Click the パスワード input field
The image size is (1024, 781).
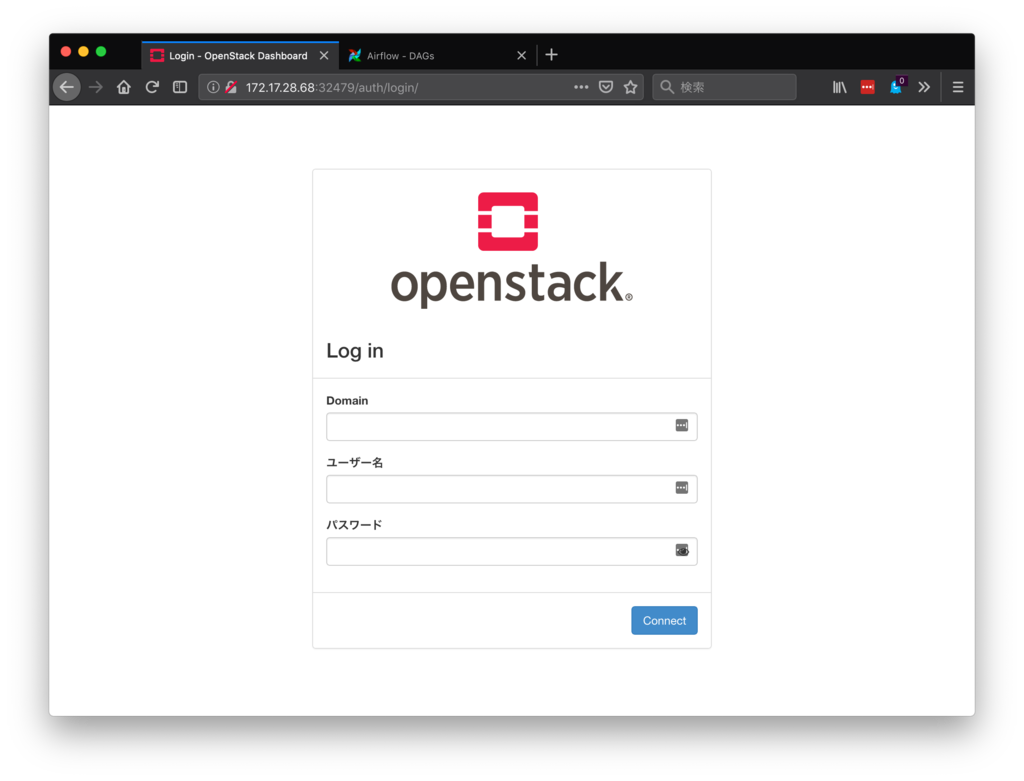point(511,551)
